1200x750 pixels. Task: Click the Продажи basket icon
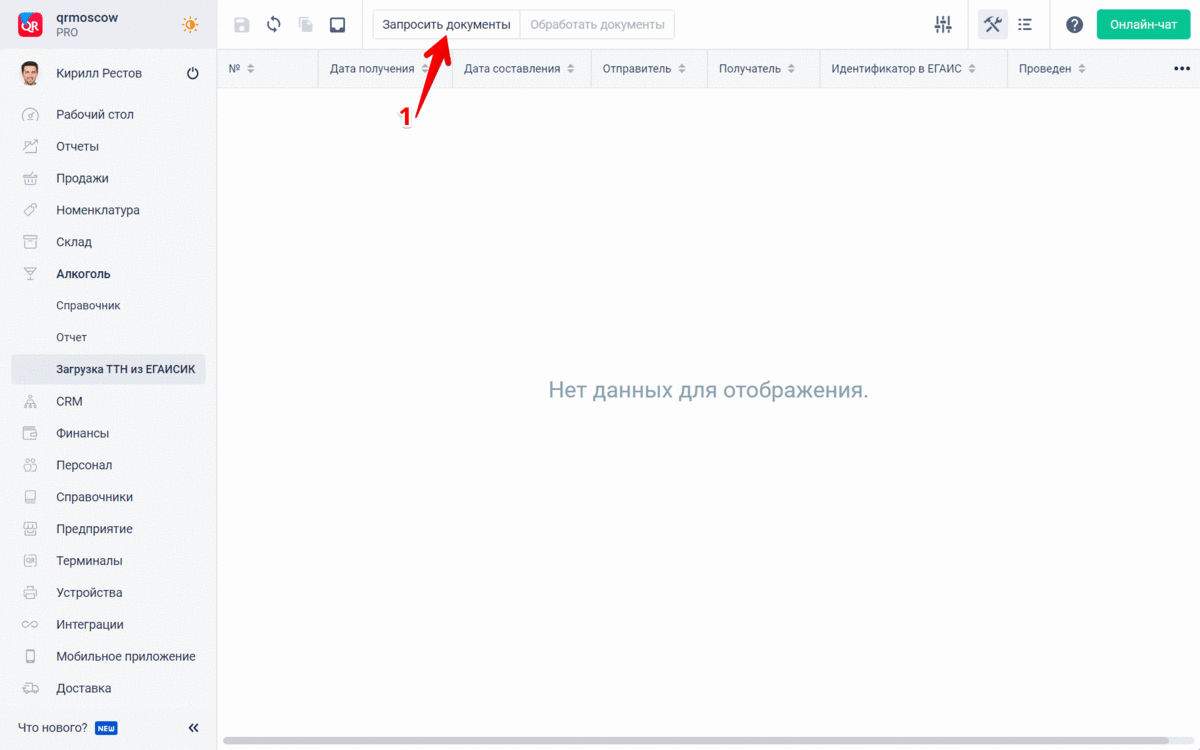click(30, 178)
